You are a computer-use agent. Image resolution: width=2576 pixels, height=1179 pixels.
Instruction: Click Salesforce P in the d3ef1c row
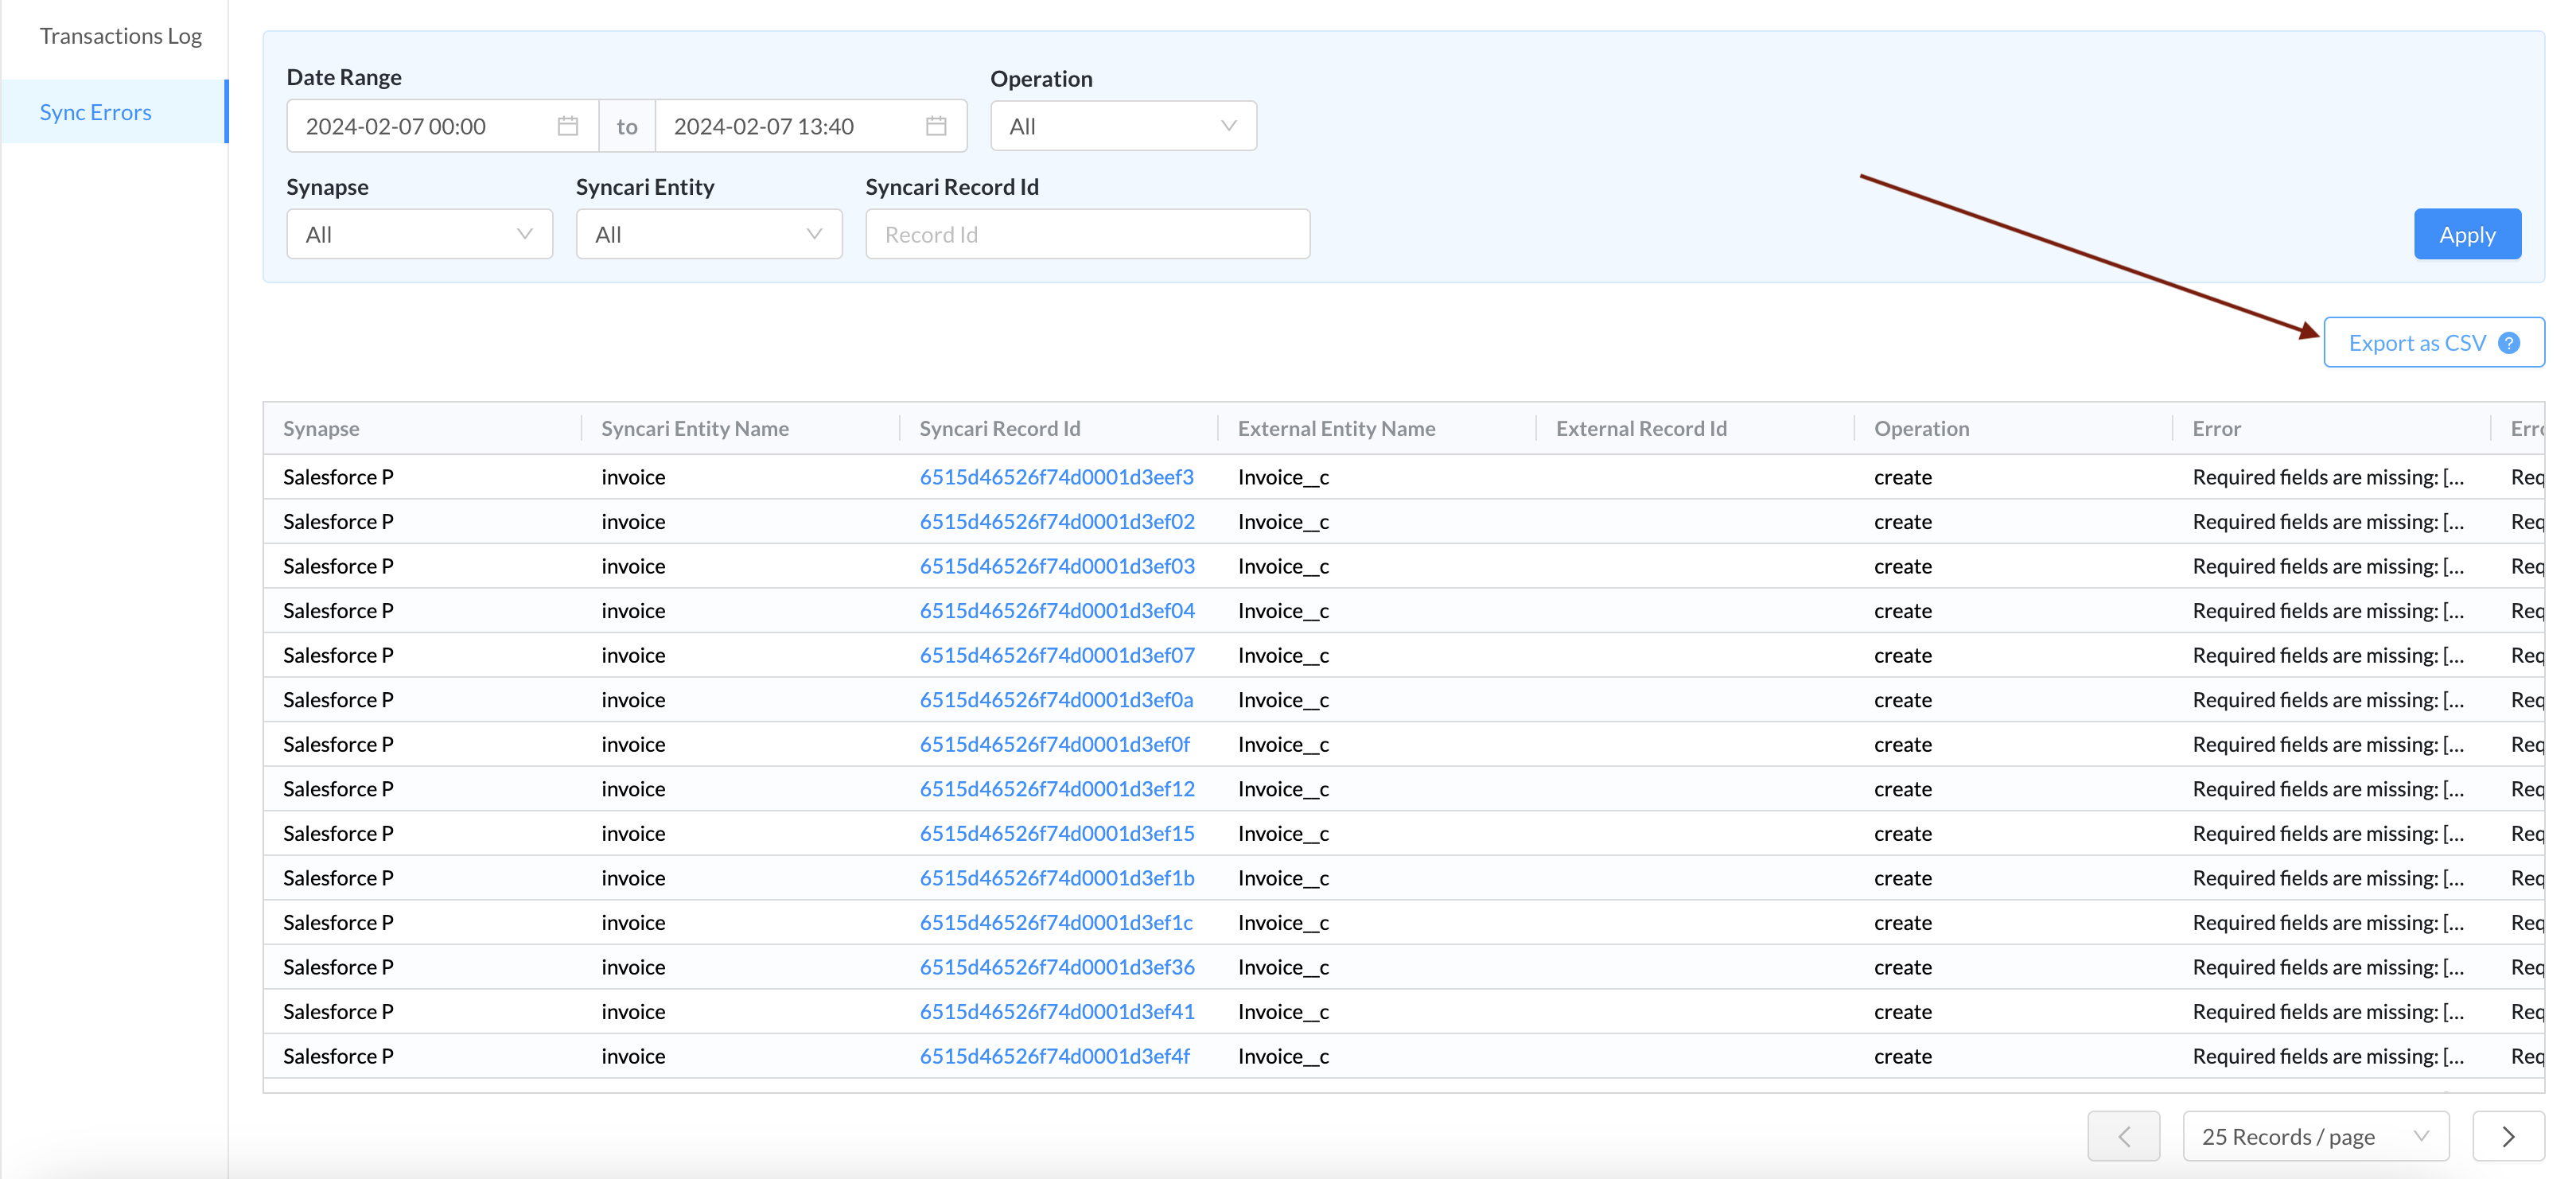[338, 922]
